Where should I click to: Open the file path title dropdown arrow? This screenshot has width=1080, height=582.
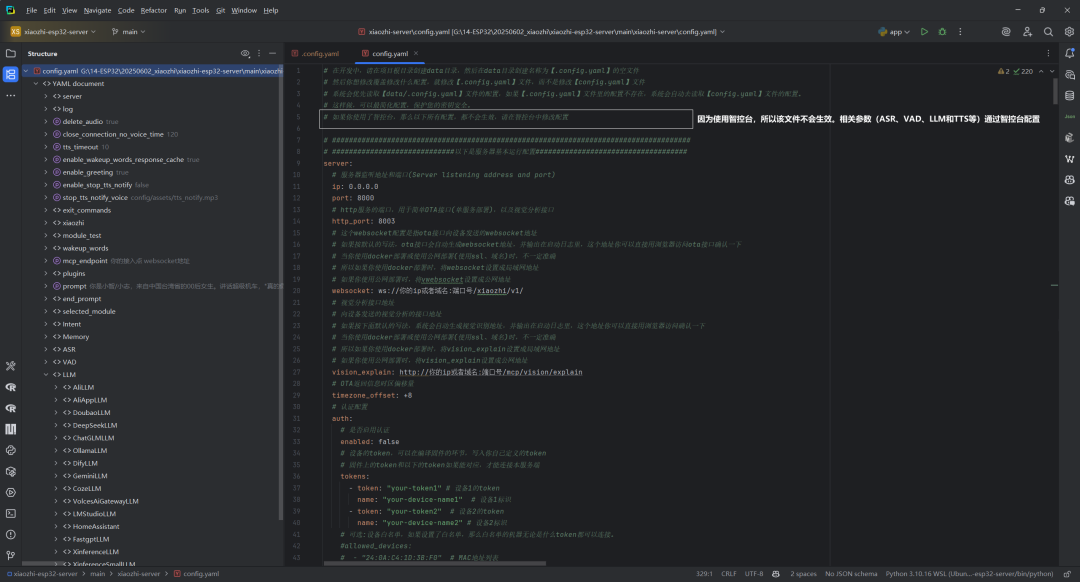point(723,32)
